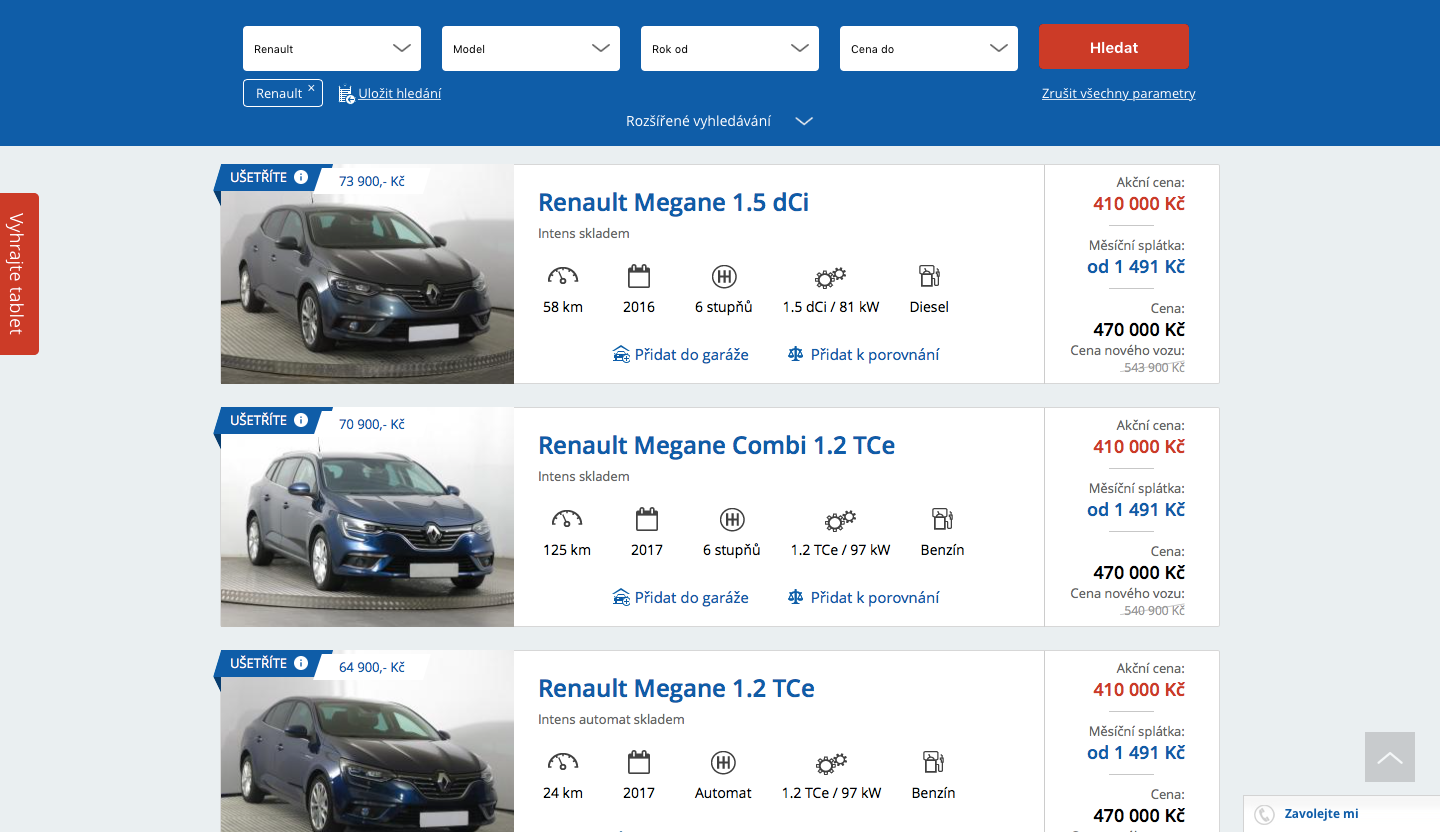Click fuel pump icon for Megane Combi

click(942, 519)
